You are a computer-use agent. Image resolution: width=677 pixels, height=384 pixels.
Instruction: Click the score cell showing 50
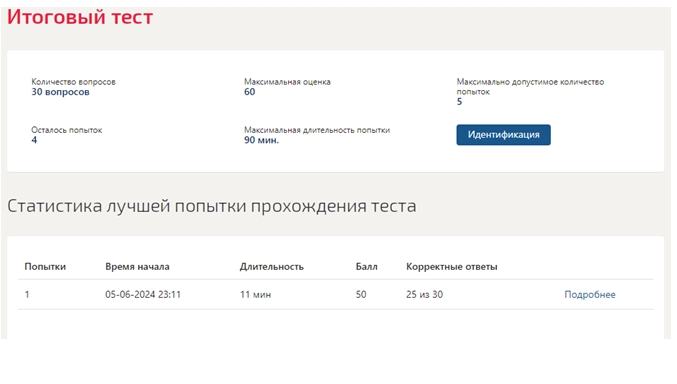tap(361, 295)
